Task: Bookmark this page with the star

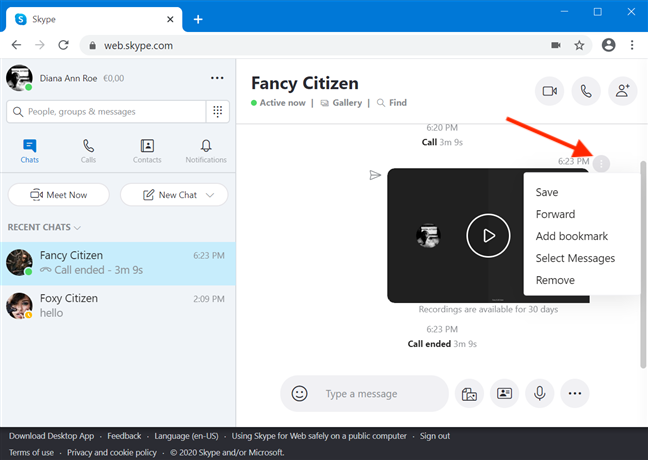Action: click(x=579, y=45)
